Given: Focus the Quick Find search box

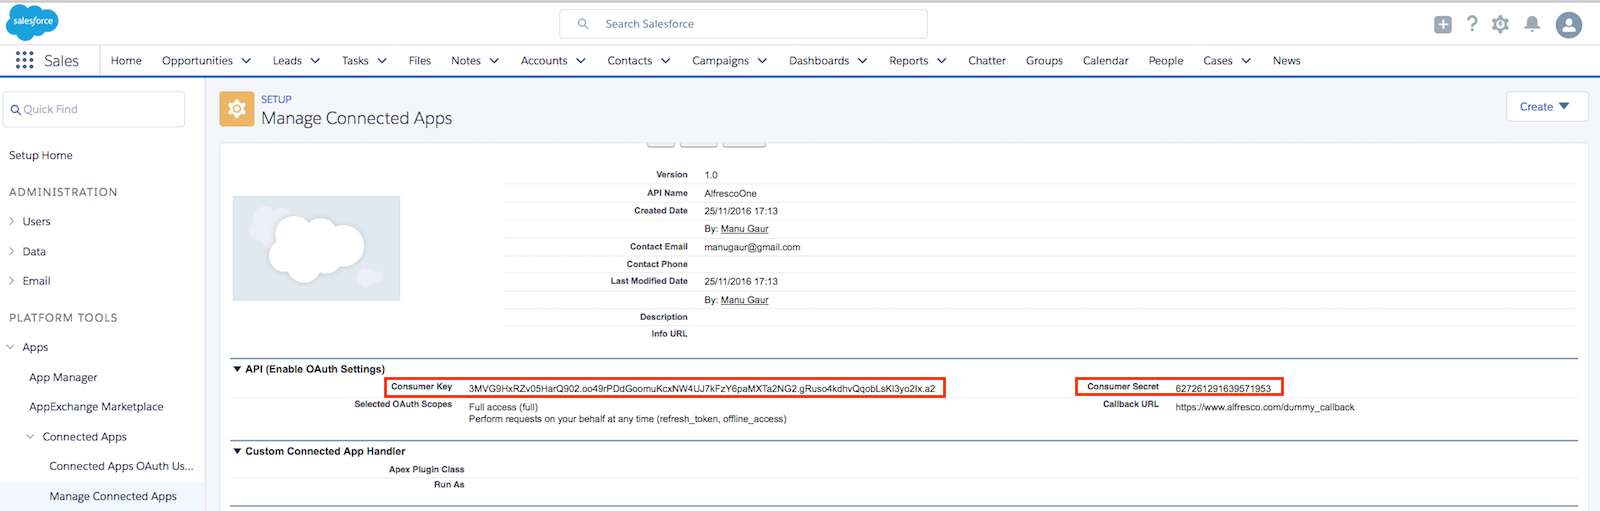Looking at the screenshot, I should (95, 110).
